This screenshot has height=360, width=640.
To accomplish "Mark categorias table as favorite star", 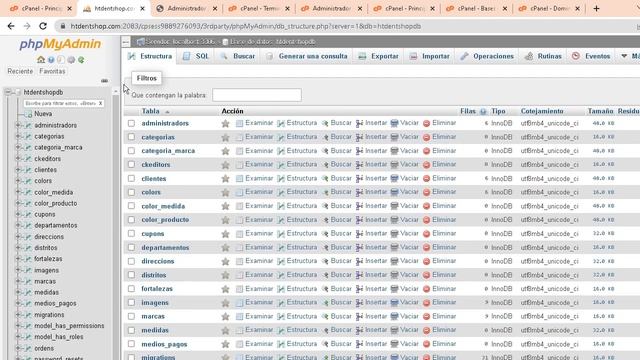I will [225, 137].
